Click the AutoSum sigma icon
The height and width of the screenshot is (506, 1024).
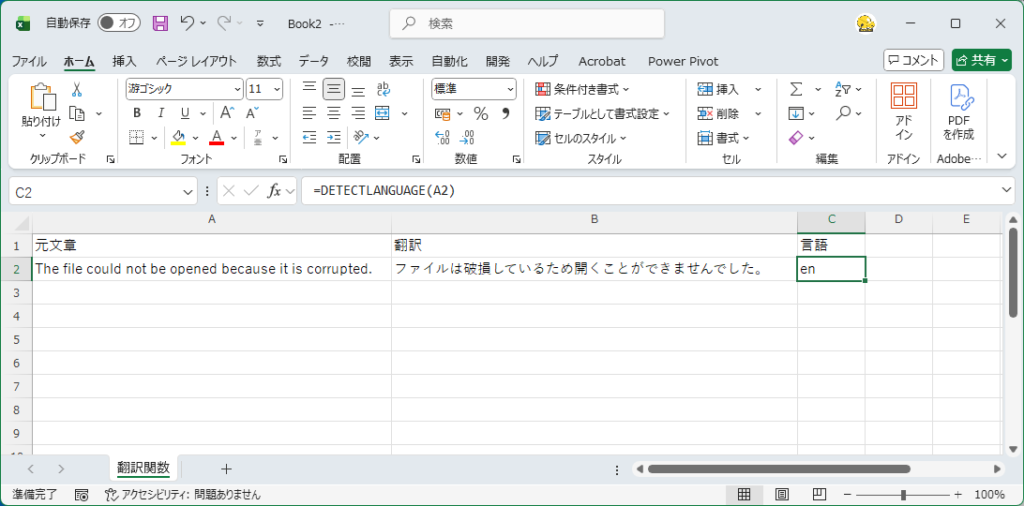pos(796,89)
